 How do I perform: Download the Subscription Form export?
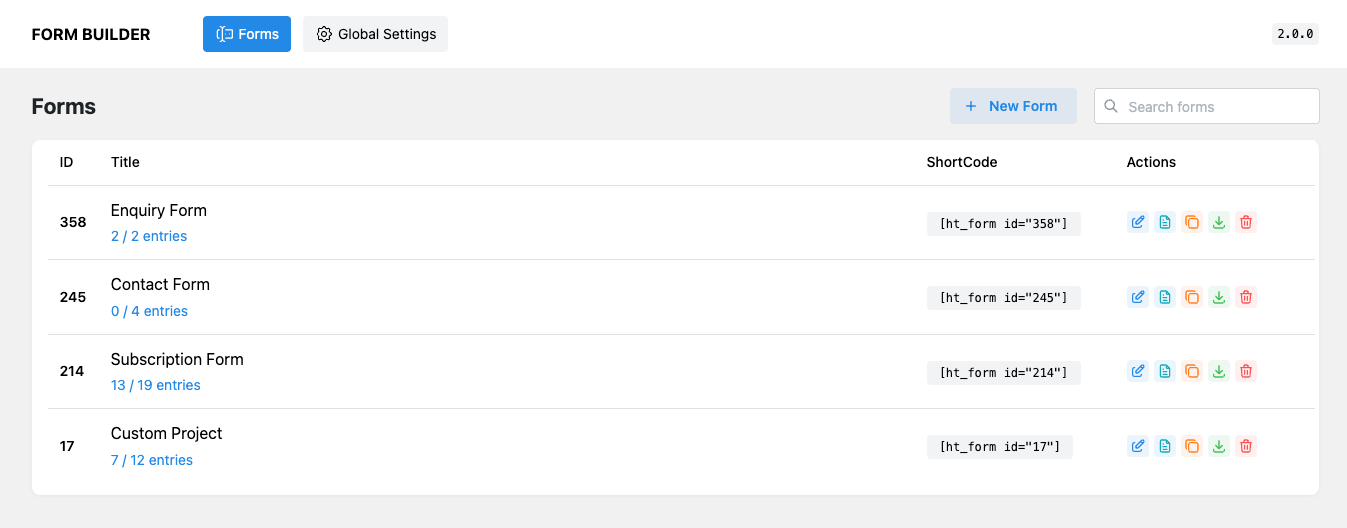pyautogui.click(x=1219, y=371)
